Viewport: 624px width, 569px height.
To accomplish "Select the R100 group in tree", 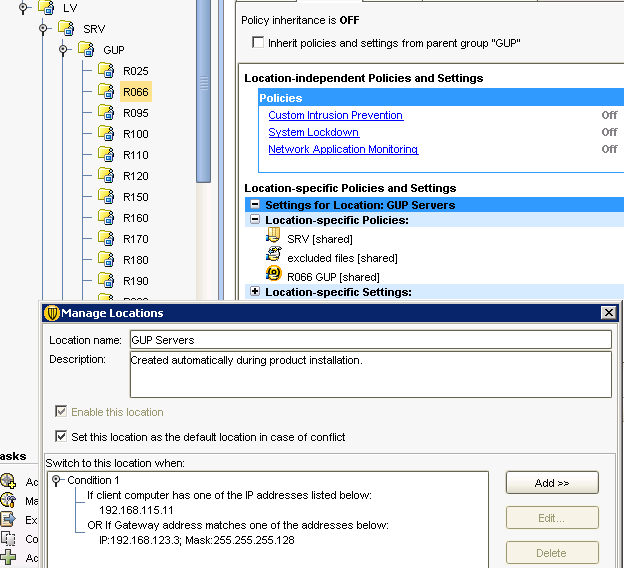I will [x=136, y=134].
